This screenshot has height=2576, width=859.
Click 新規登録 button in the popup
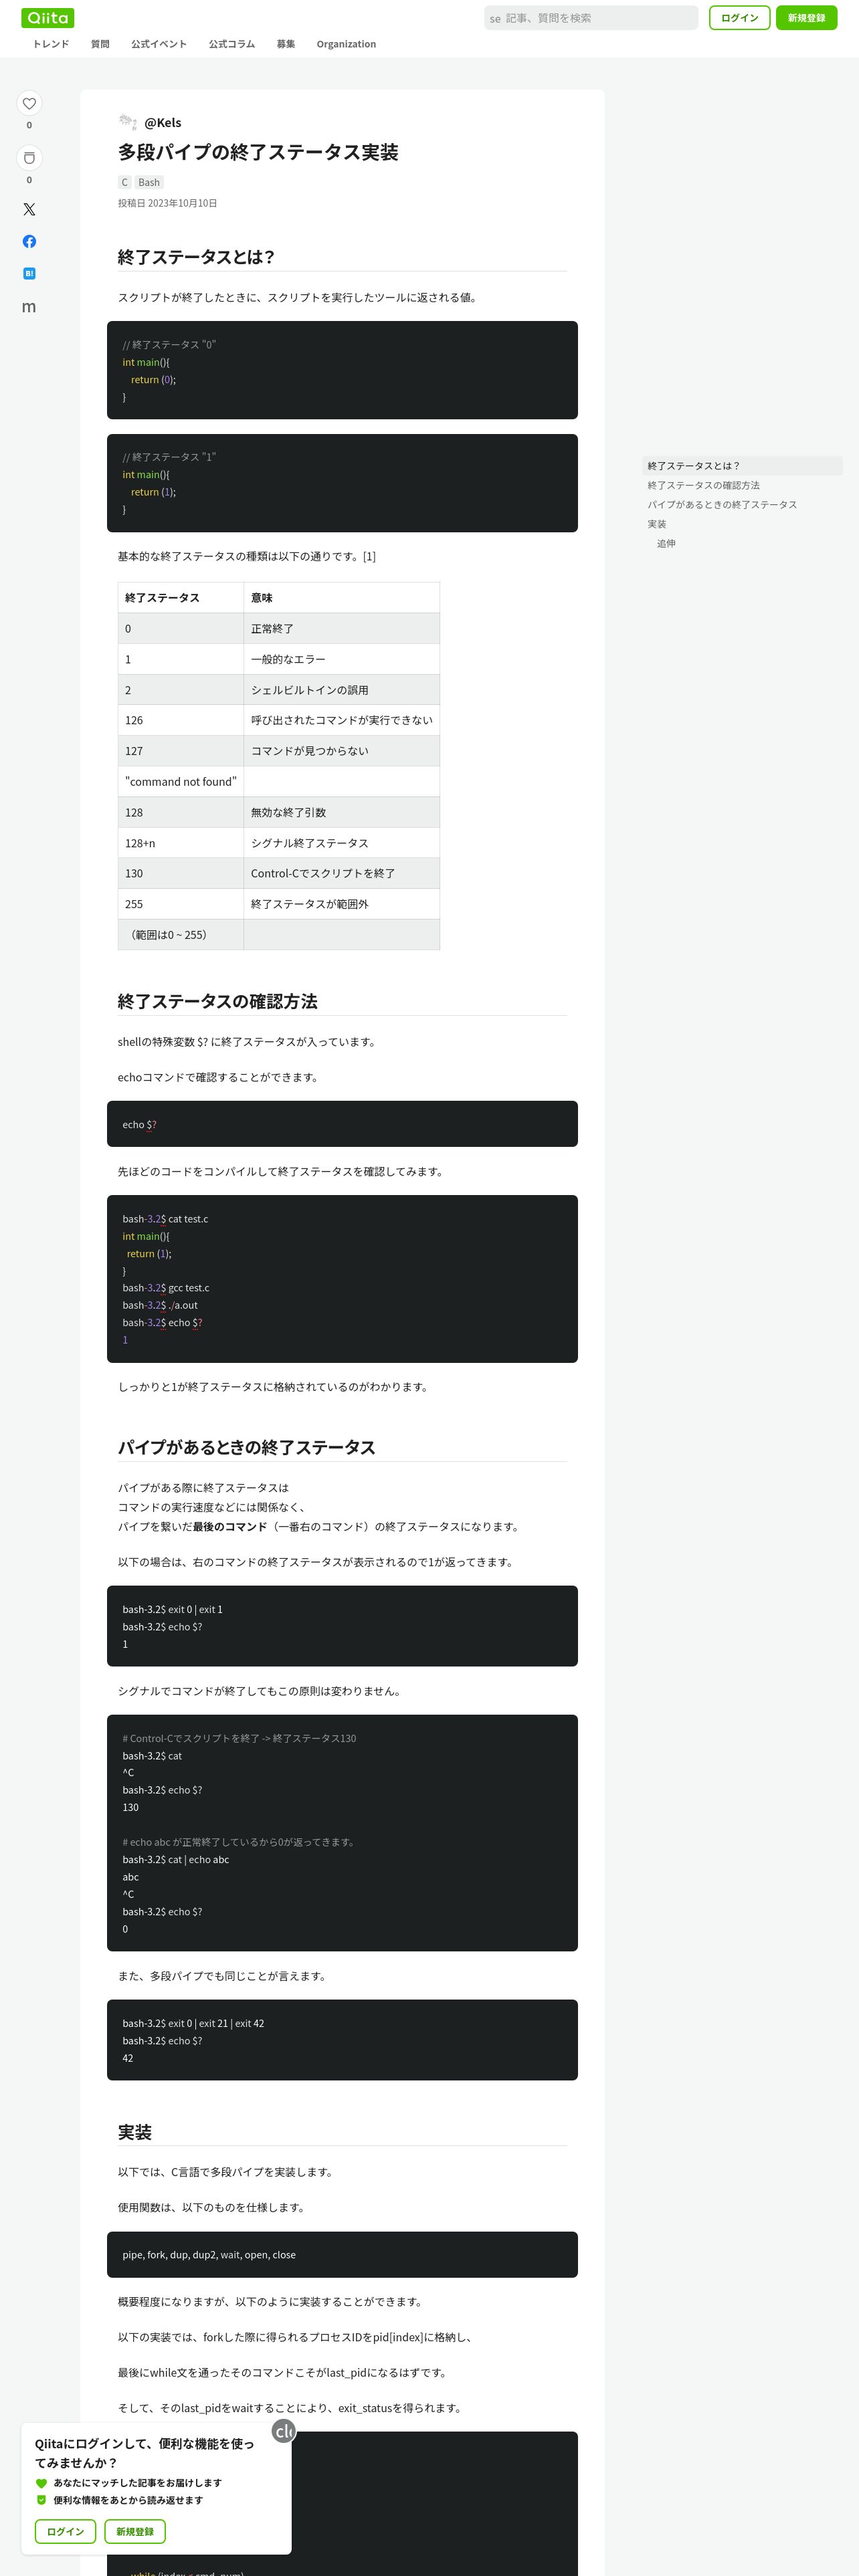pyautogui.click(x=135, y=2531)
